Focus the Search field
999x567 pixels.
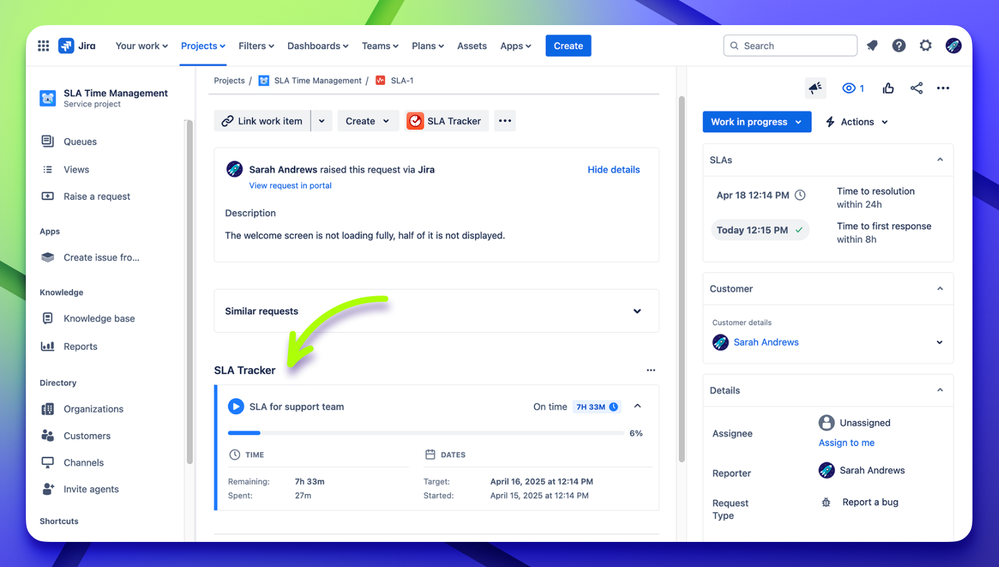(790, 46)
